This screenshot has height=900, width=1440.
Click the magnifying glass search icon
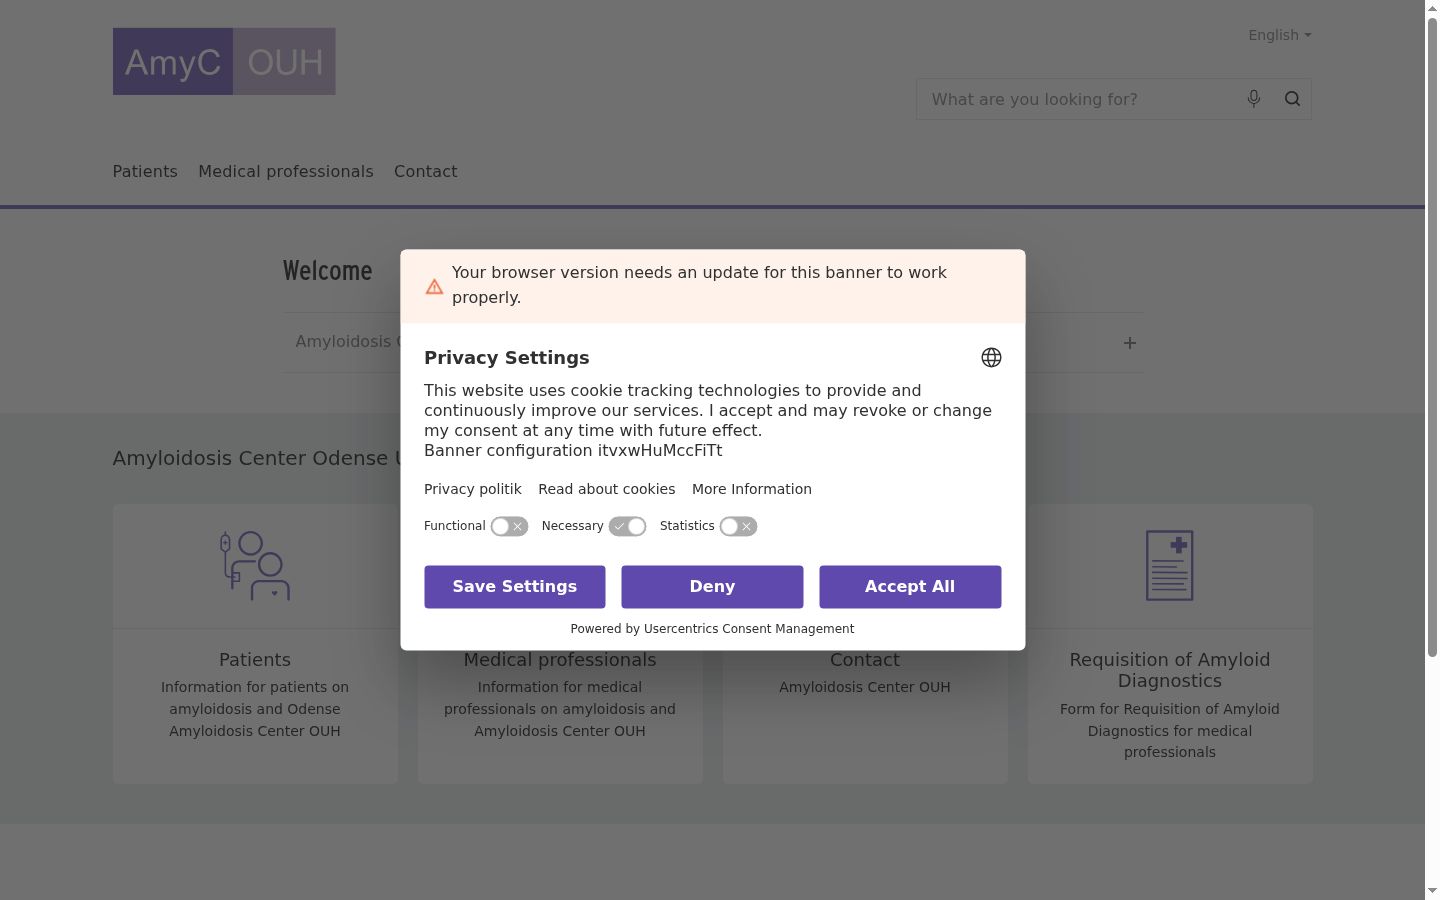(x=1292, y=98)
